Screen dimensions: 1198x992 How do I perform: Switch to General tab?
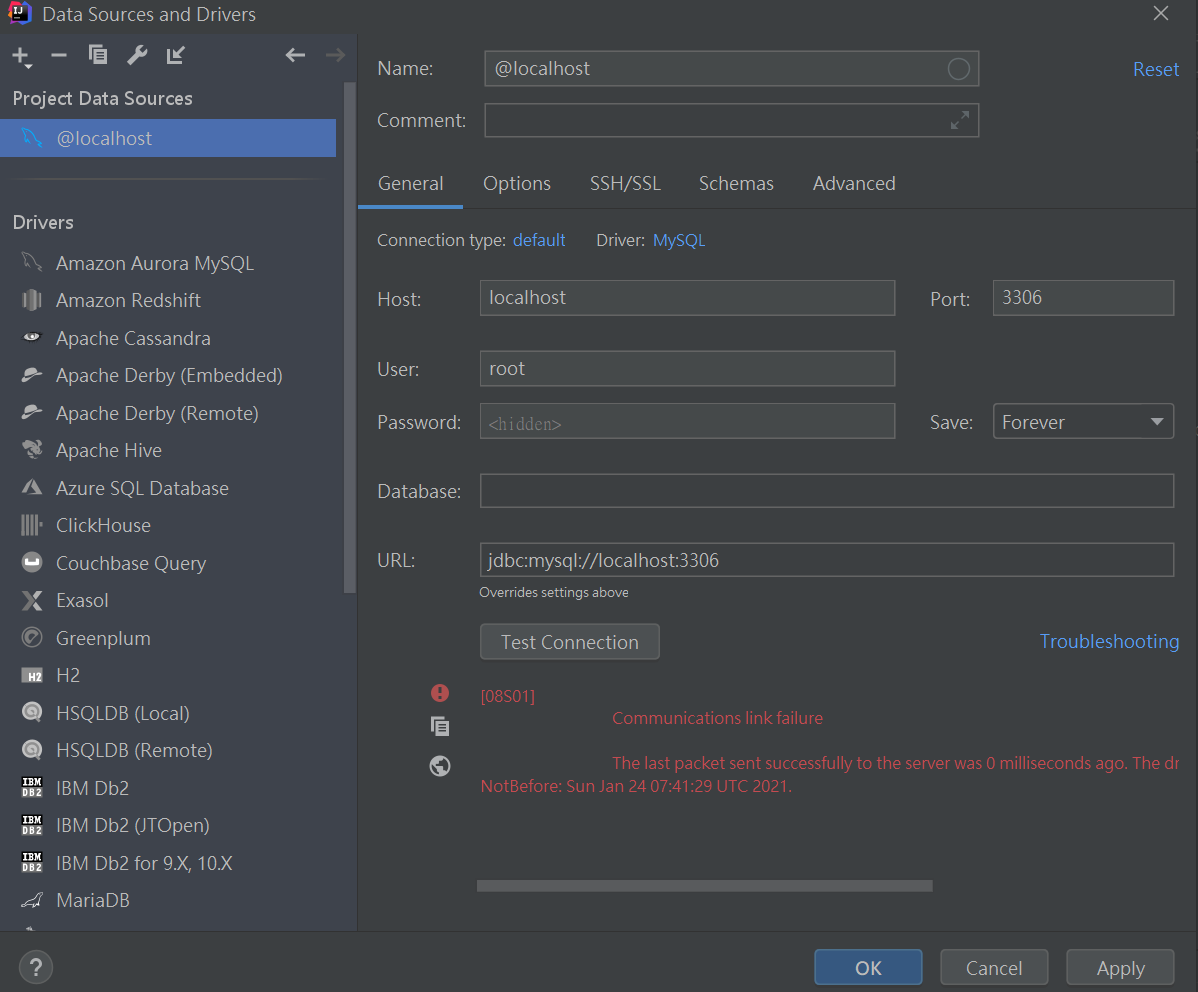click(410, 183)
